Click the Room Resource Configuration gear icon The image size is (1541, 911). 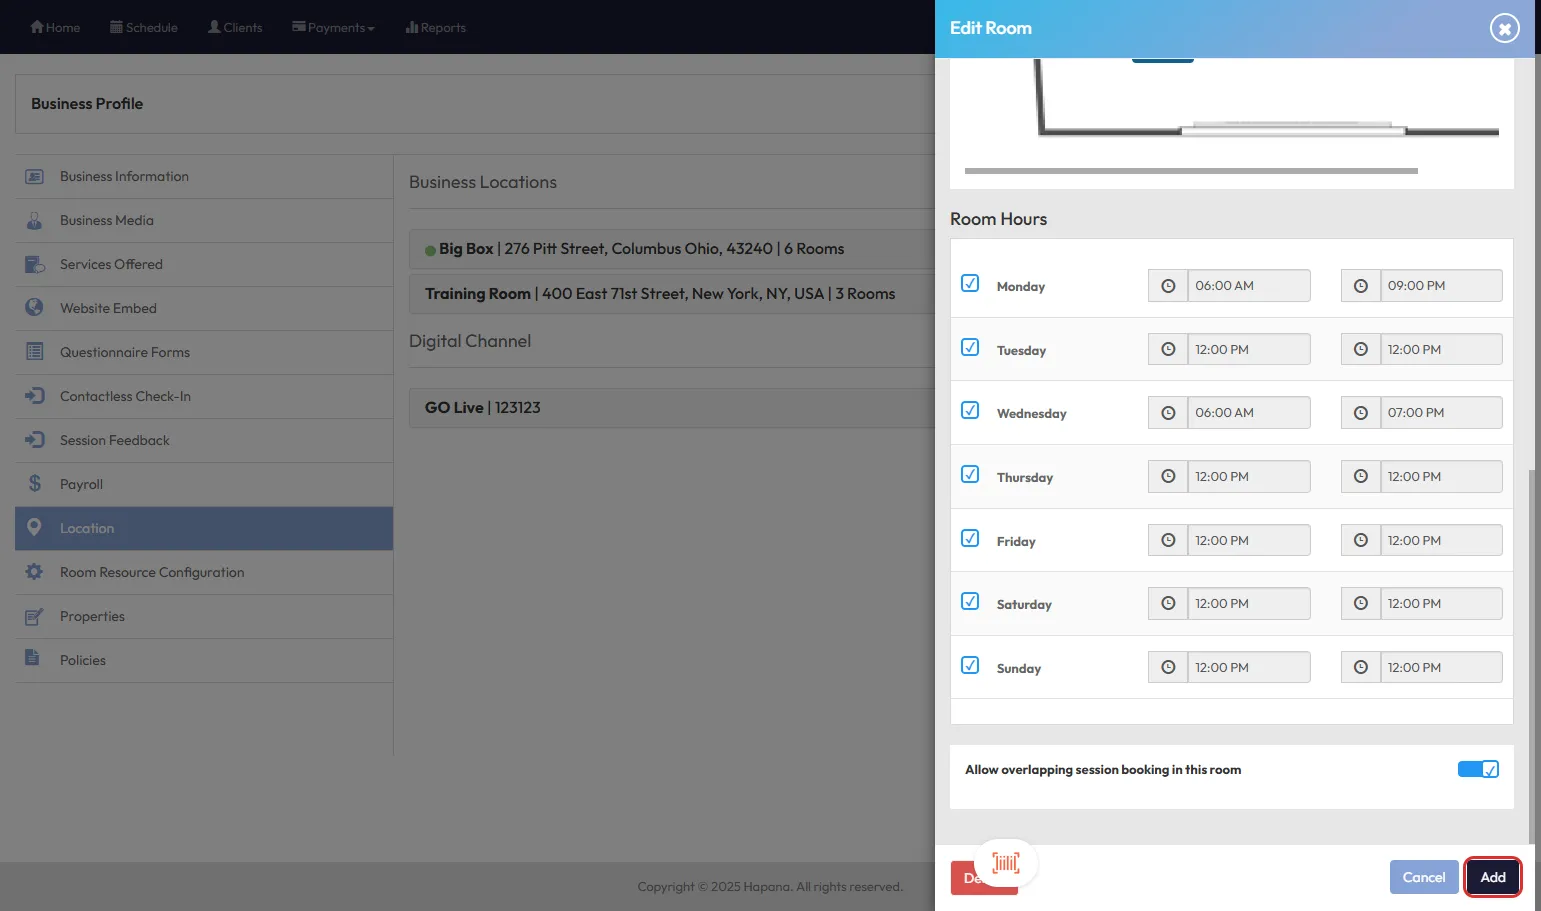pyautogui.click(x=35, y=572)
